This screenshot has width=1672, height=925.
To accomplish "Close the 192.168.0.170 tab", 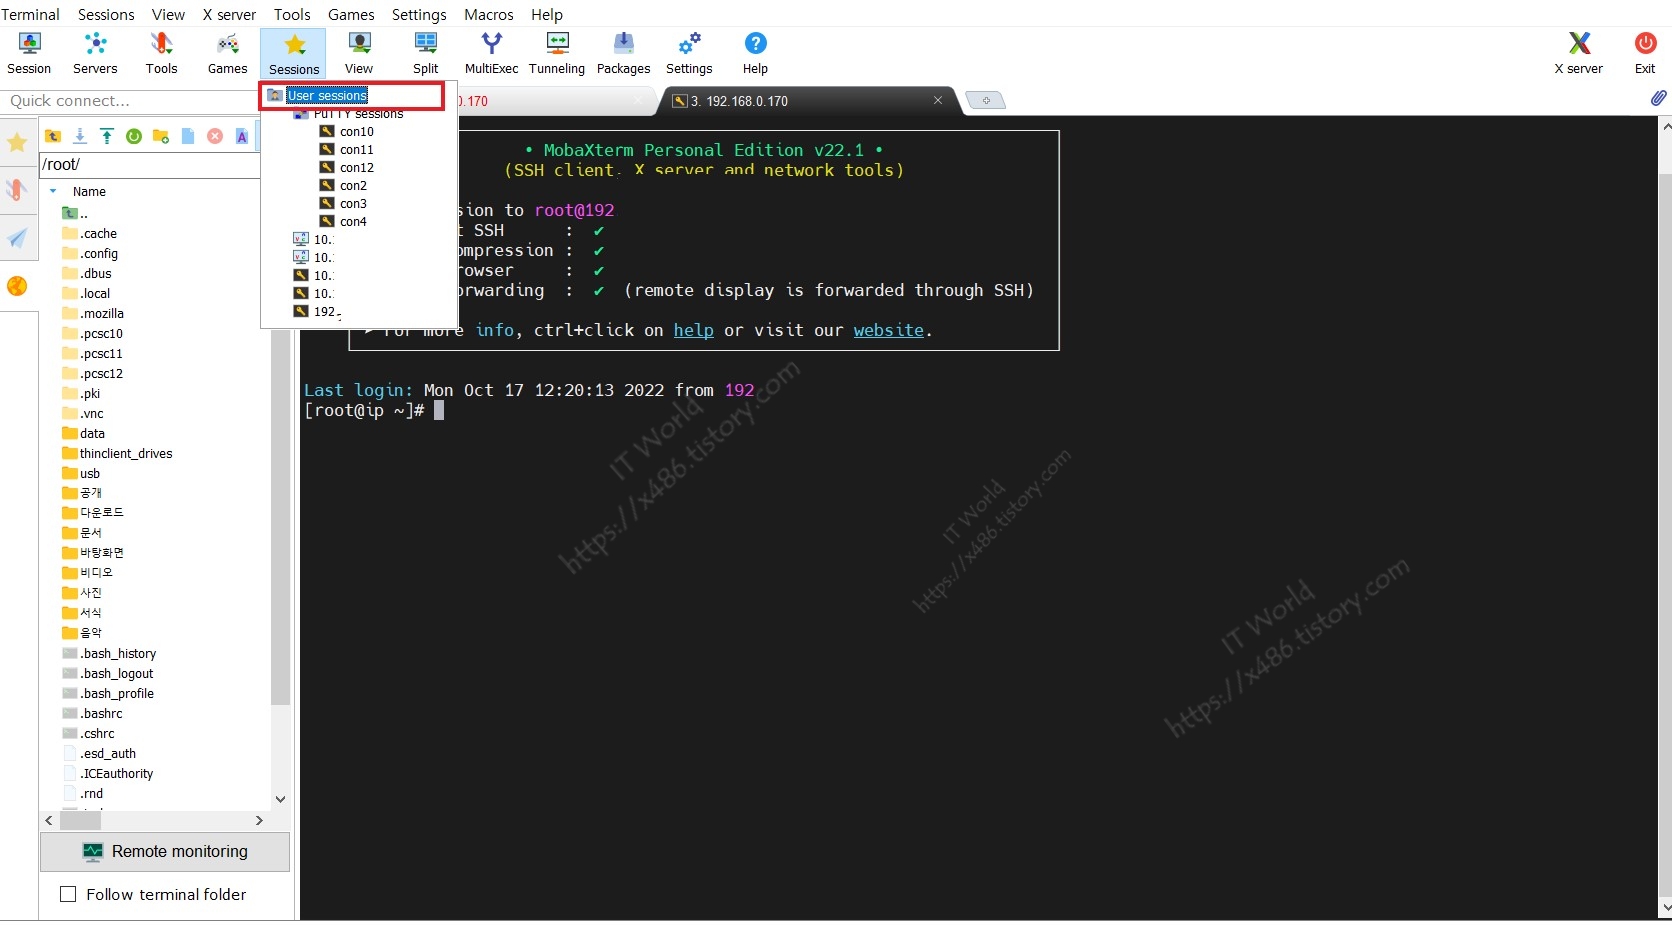I will 938,100.
